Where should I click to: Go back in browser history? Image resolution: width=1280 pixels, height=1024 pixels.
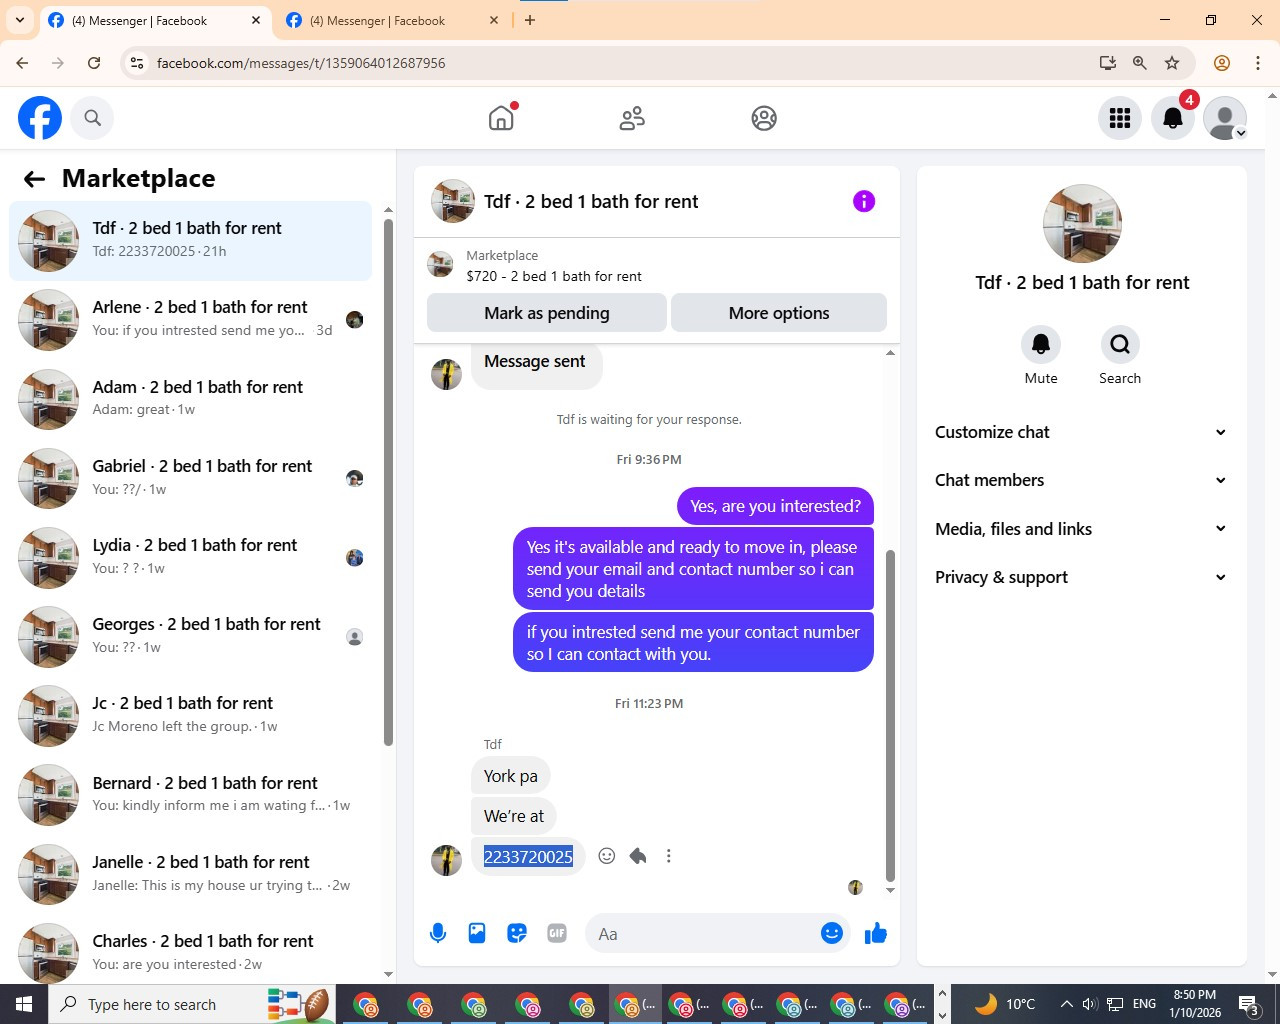click(22, 63)
